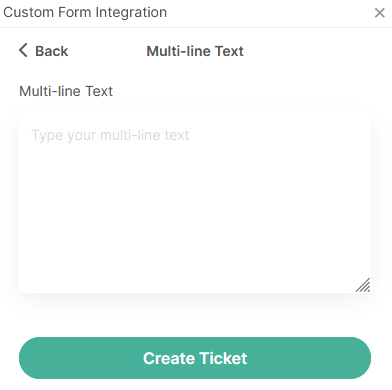Click the textarea resize grip corner
This screenshot has width=392, height=390.
[363, 285]
